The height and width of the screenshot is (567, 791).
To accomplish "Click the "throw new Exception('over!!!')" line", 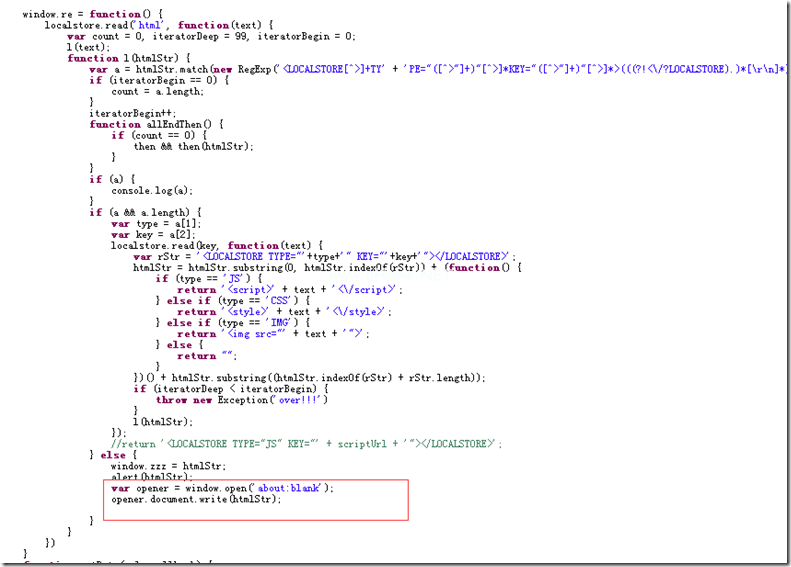I will click(x=242, y=399).
